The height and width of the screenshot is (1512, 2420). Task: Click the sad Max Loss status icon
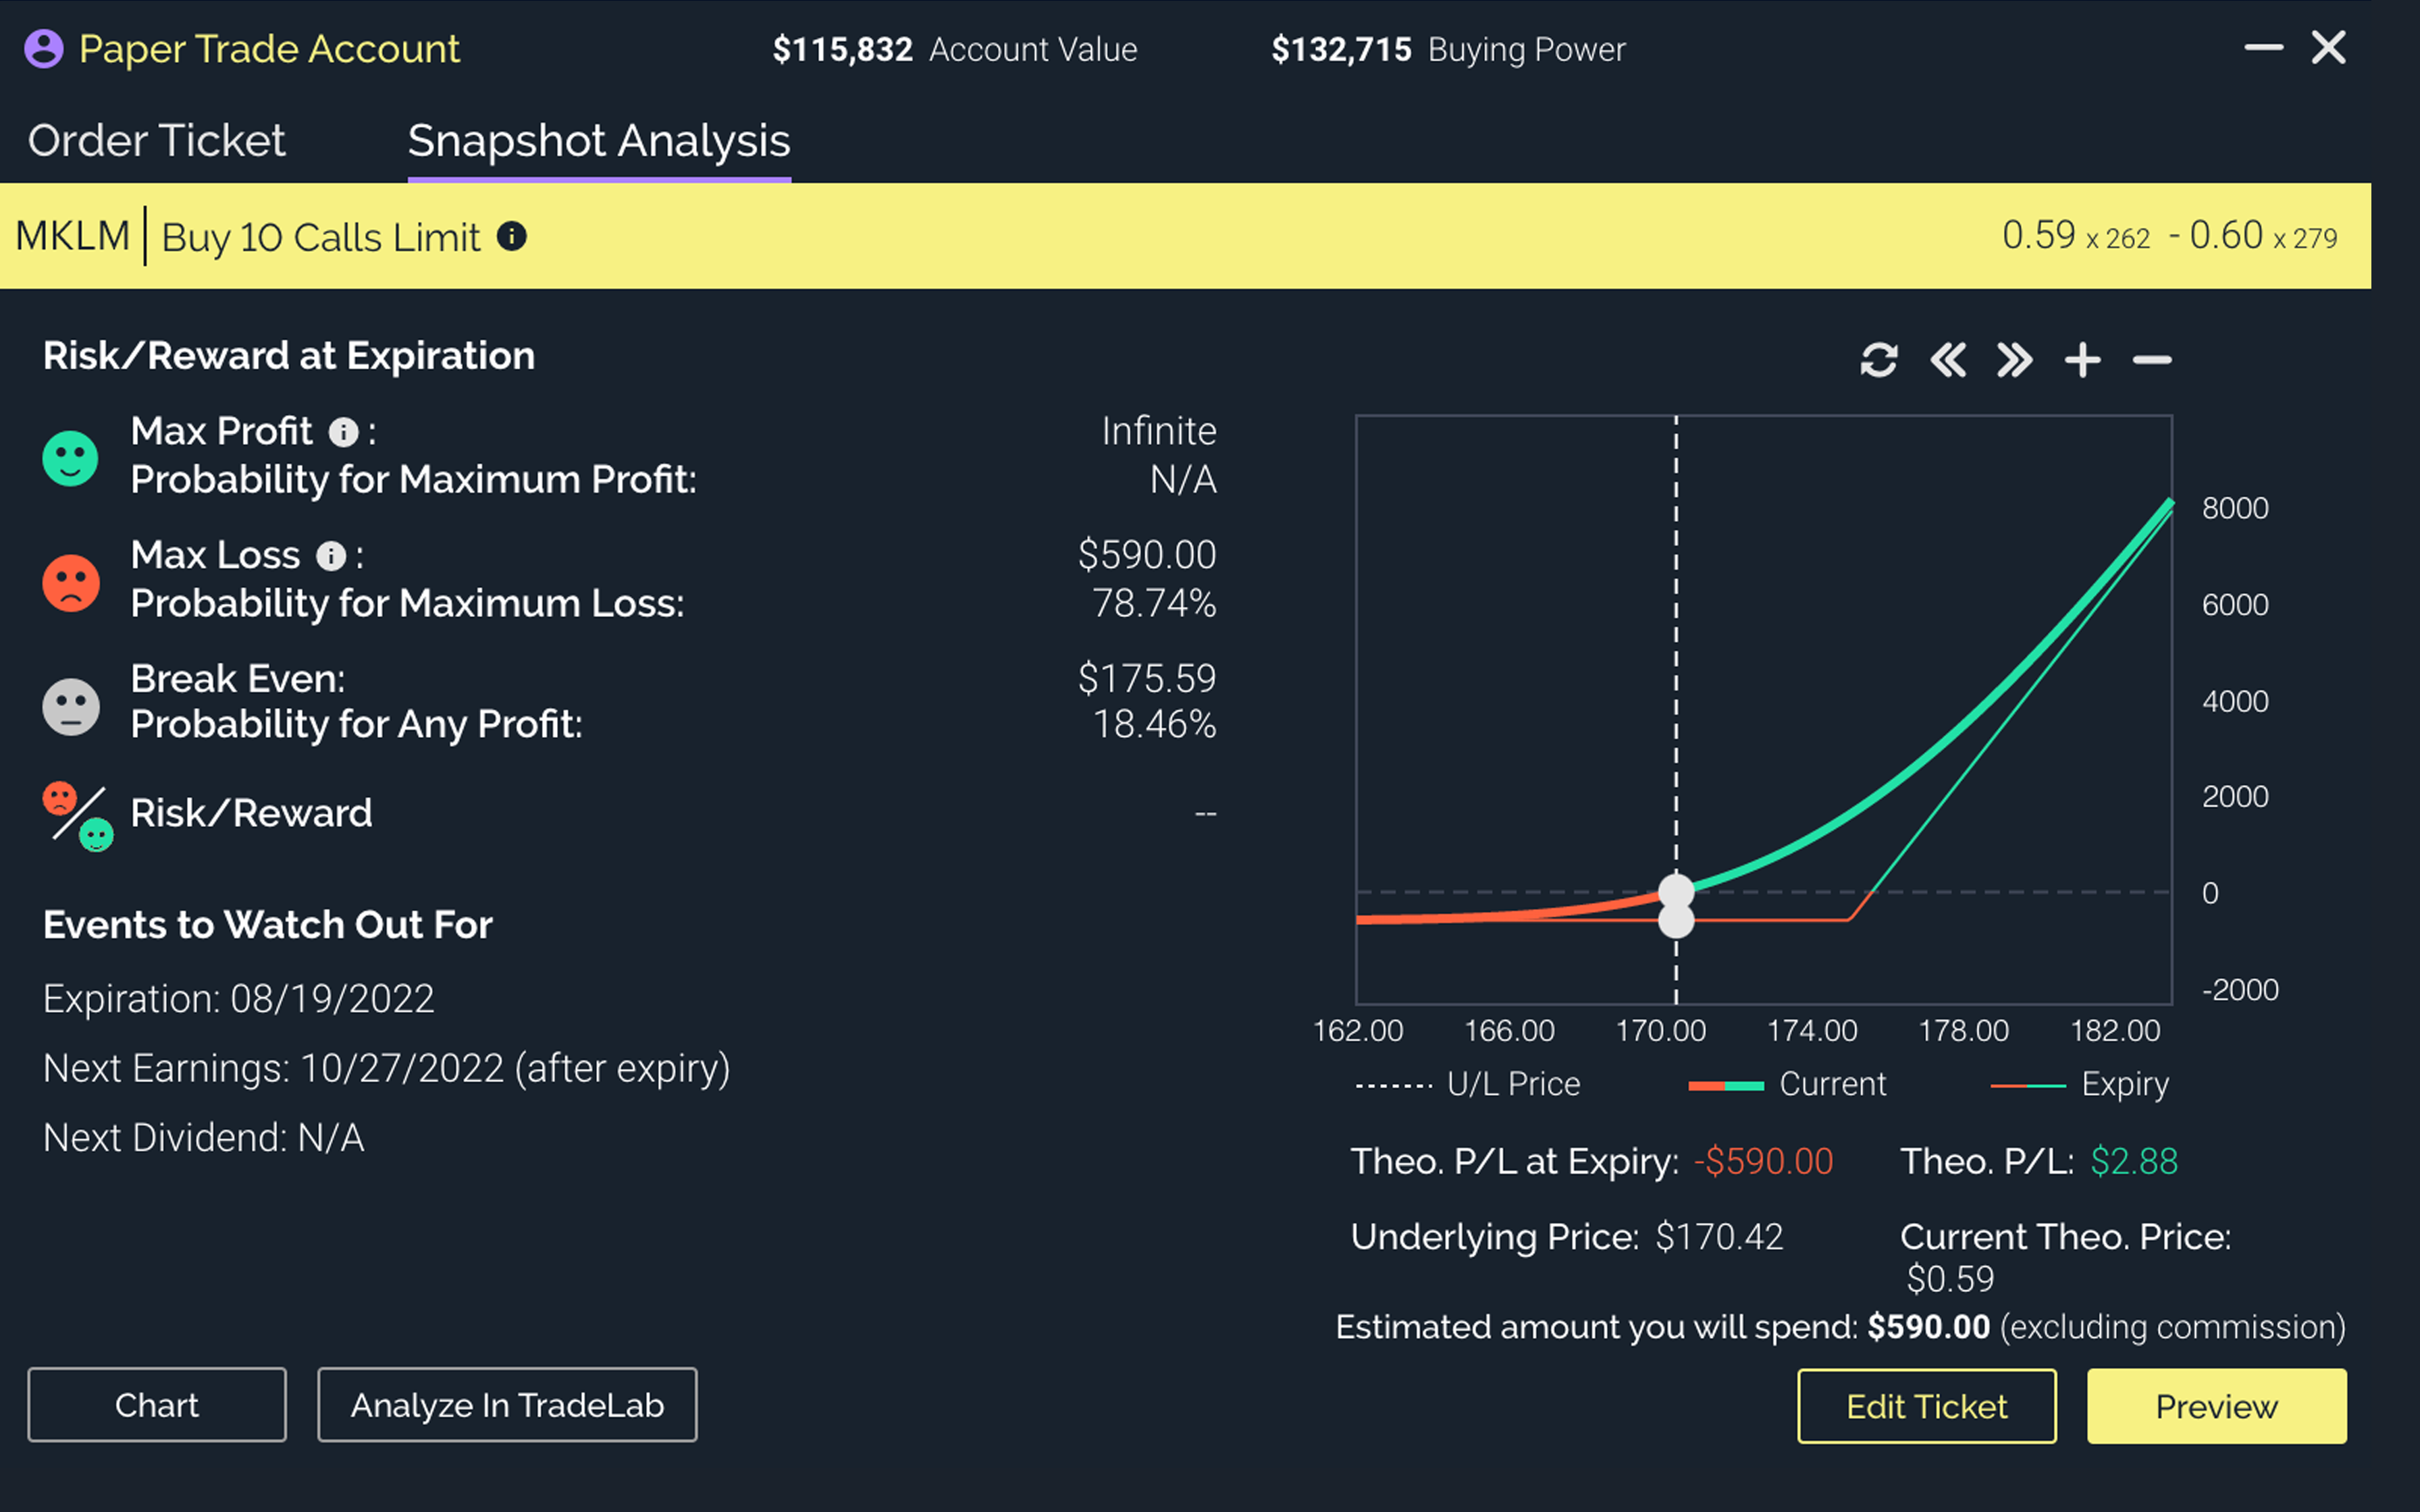tap(70, 580)
